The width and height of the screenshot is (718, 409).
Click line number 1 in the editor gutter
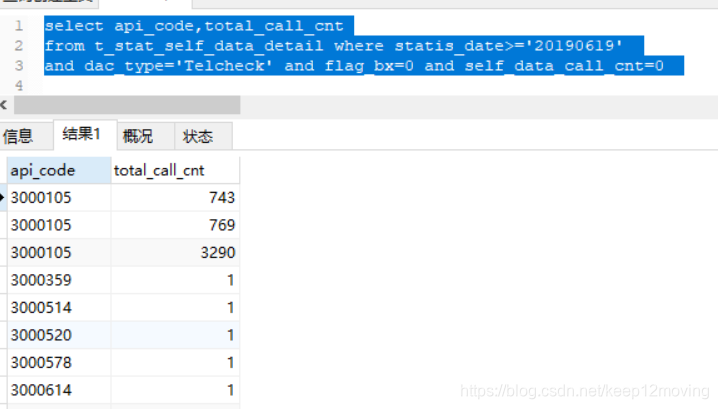tap(19, 26)
